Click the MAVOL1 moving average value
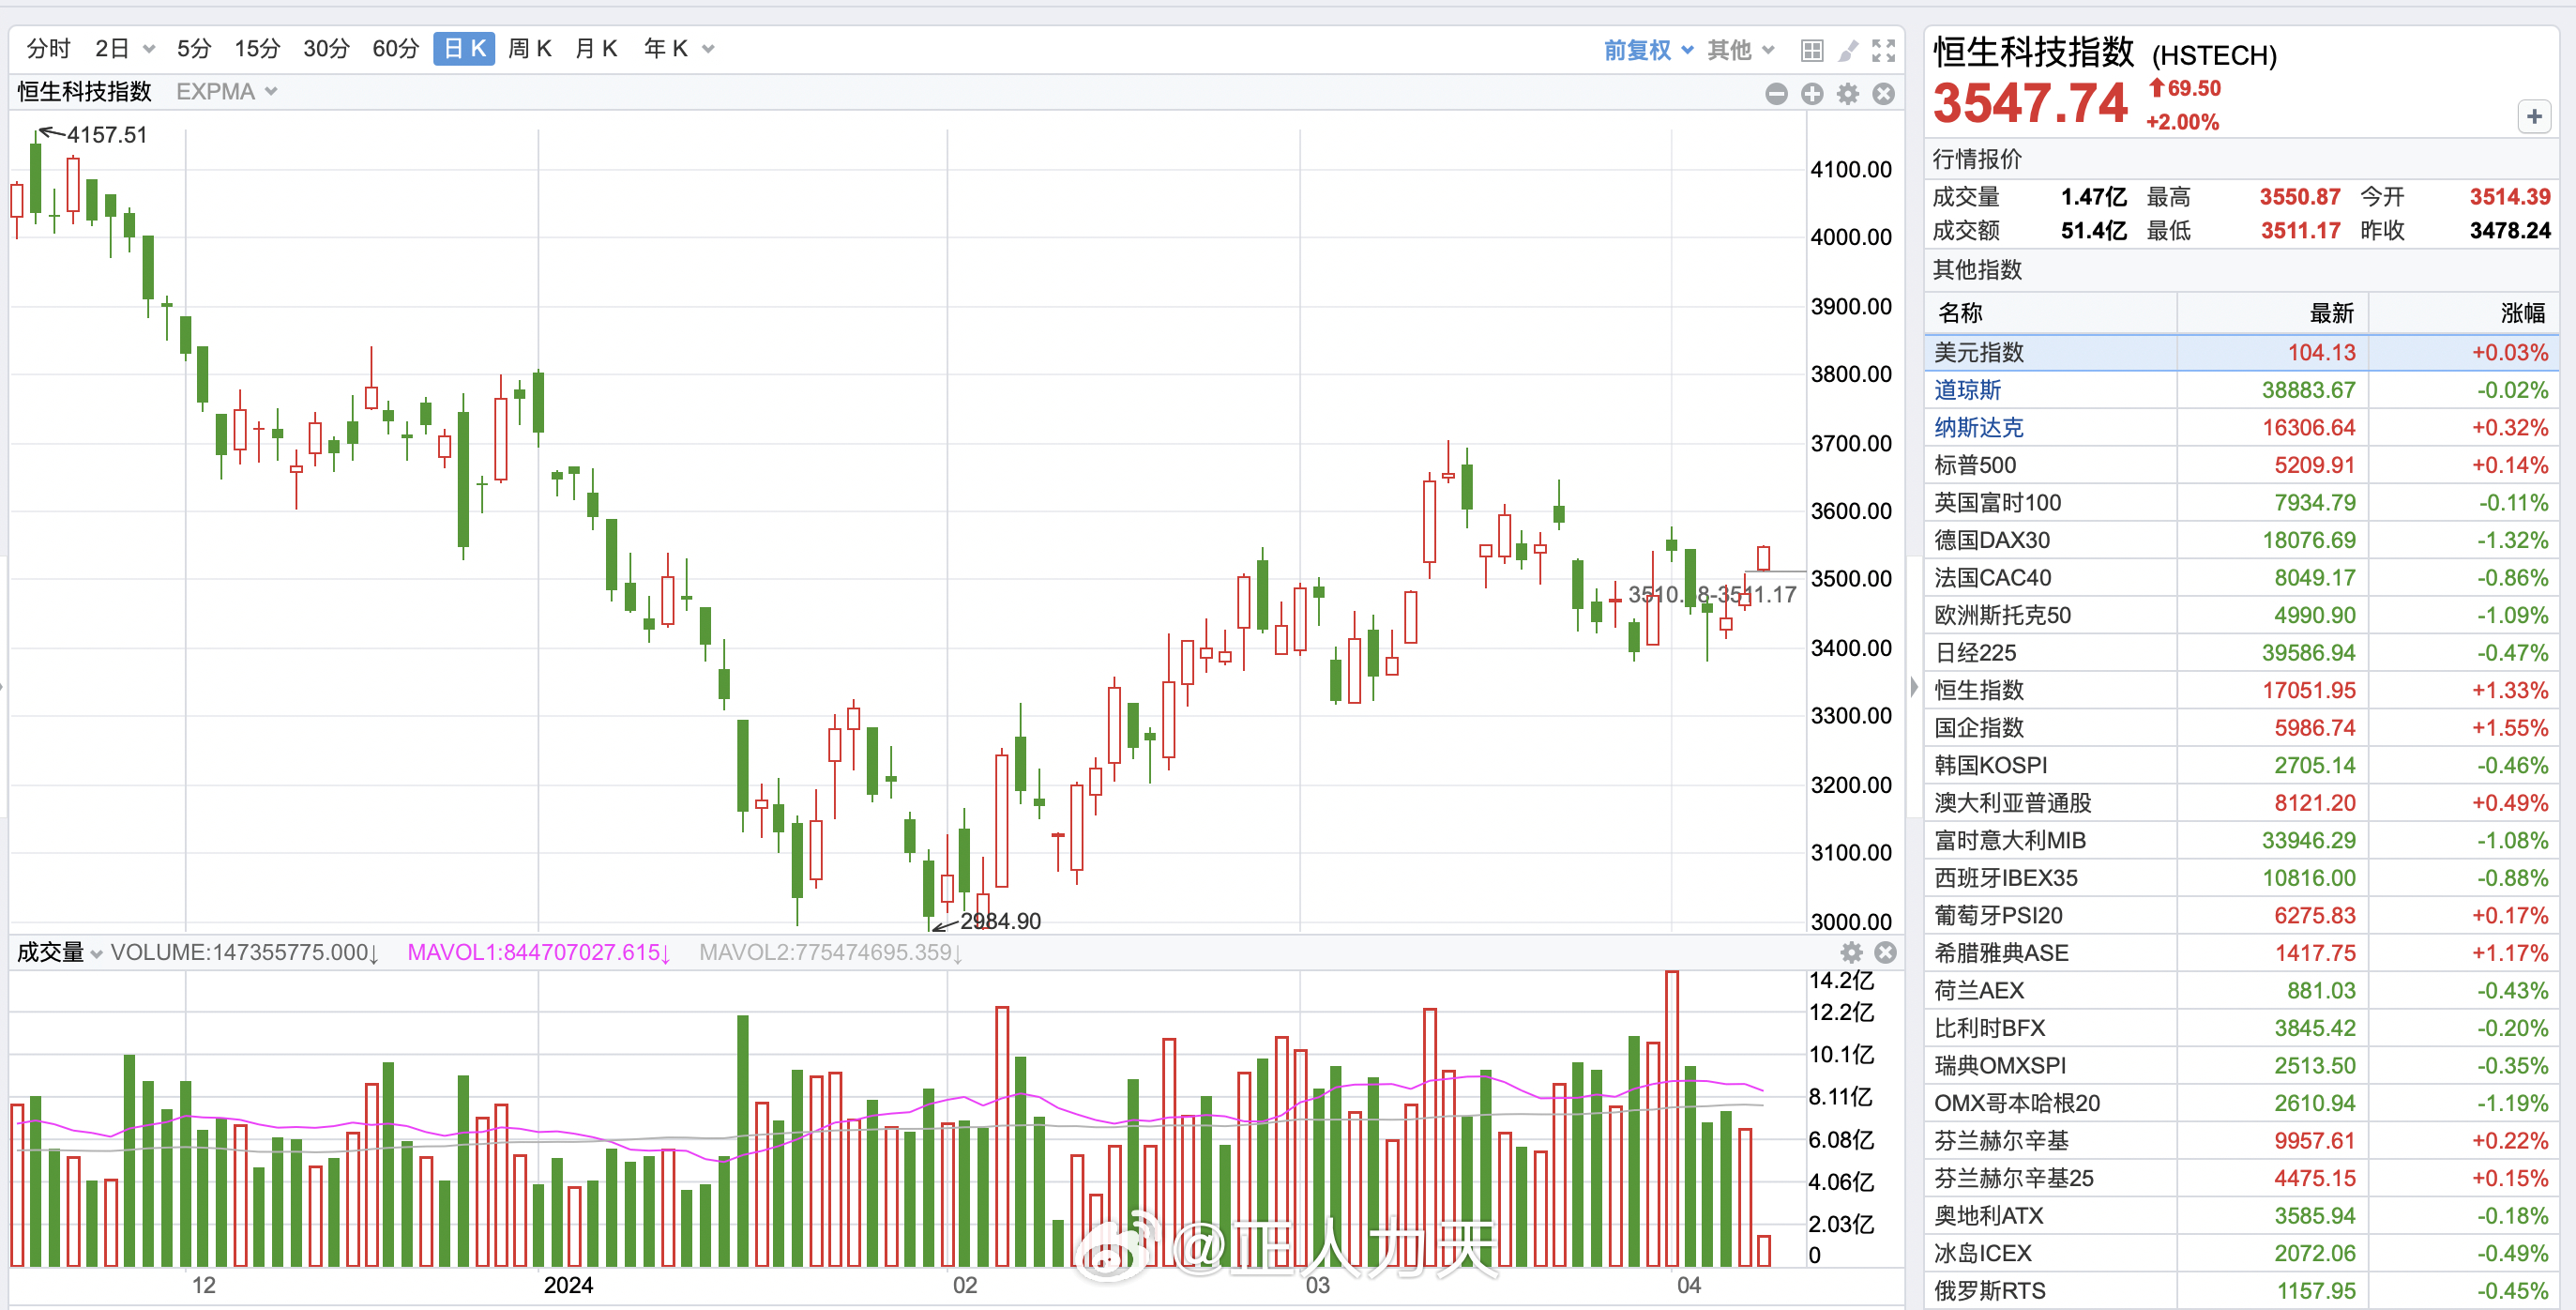This screenshot has width=2576, height=1310. [538, 952]
